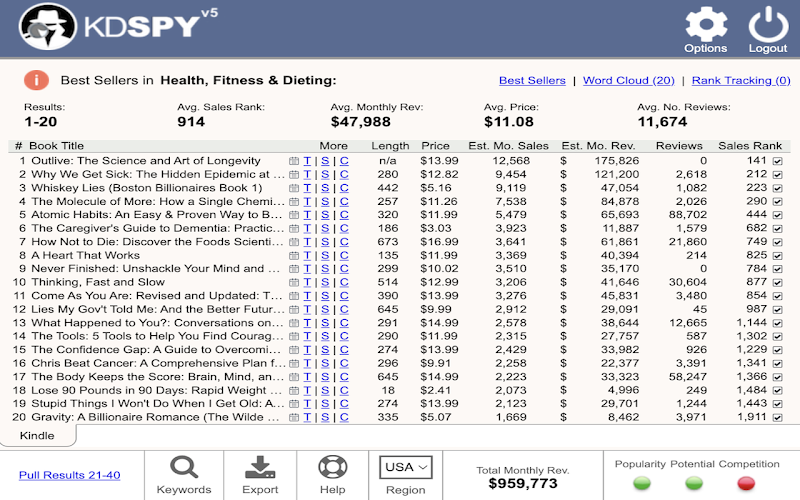Click calendar icon for What Happened to You row
Screen dimensions: 800x500
[294, 323]
